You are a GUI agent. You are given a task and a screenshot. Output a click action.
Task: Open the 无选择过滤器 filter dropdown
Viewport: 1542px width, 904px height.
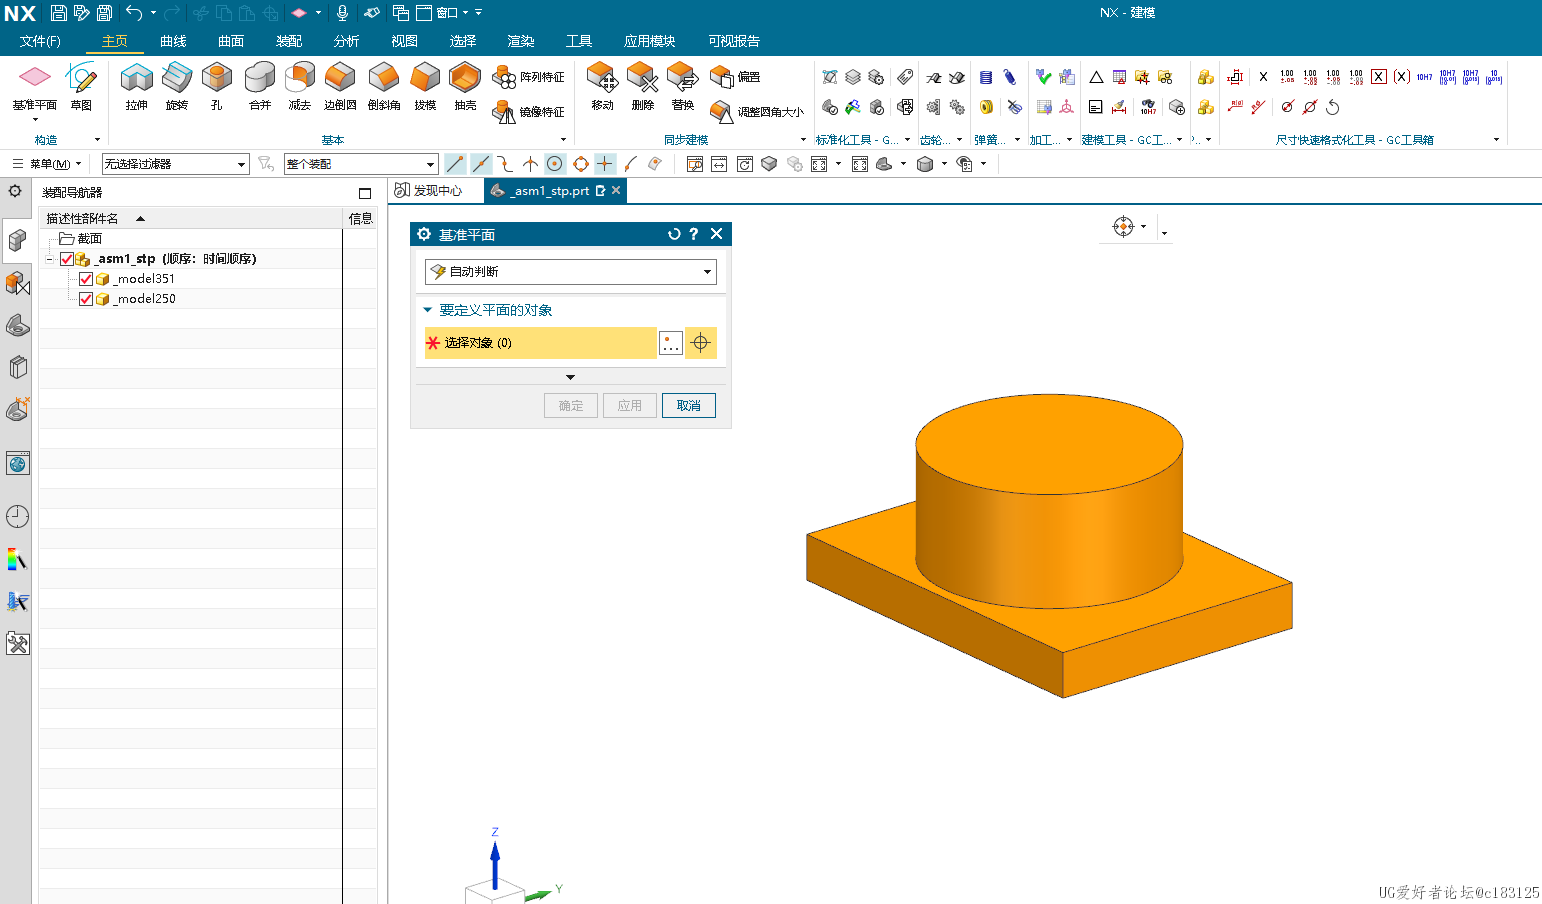click(176, 164)
